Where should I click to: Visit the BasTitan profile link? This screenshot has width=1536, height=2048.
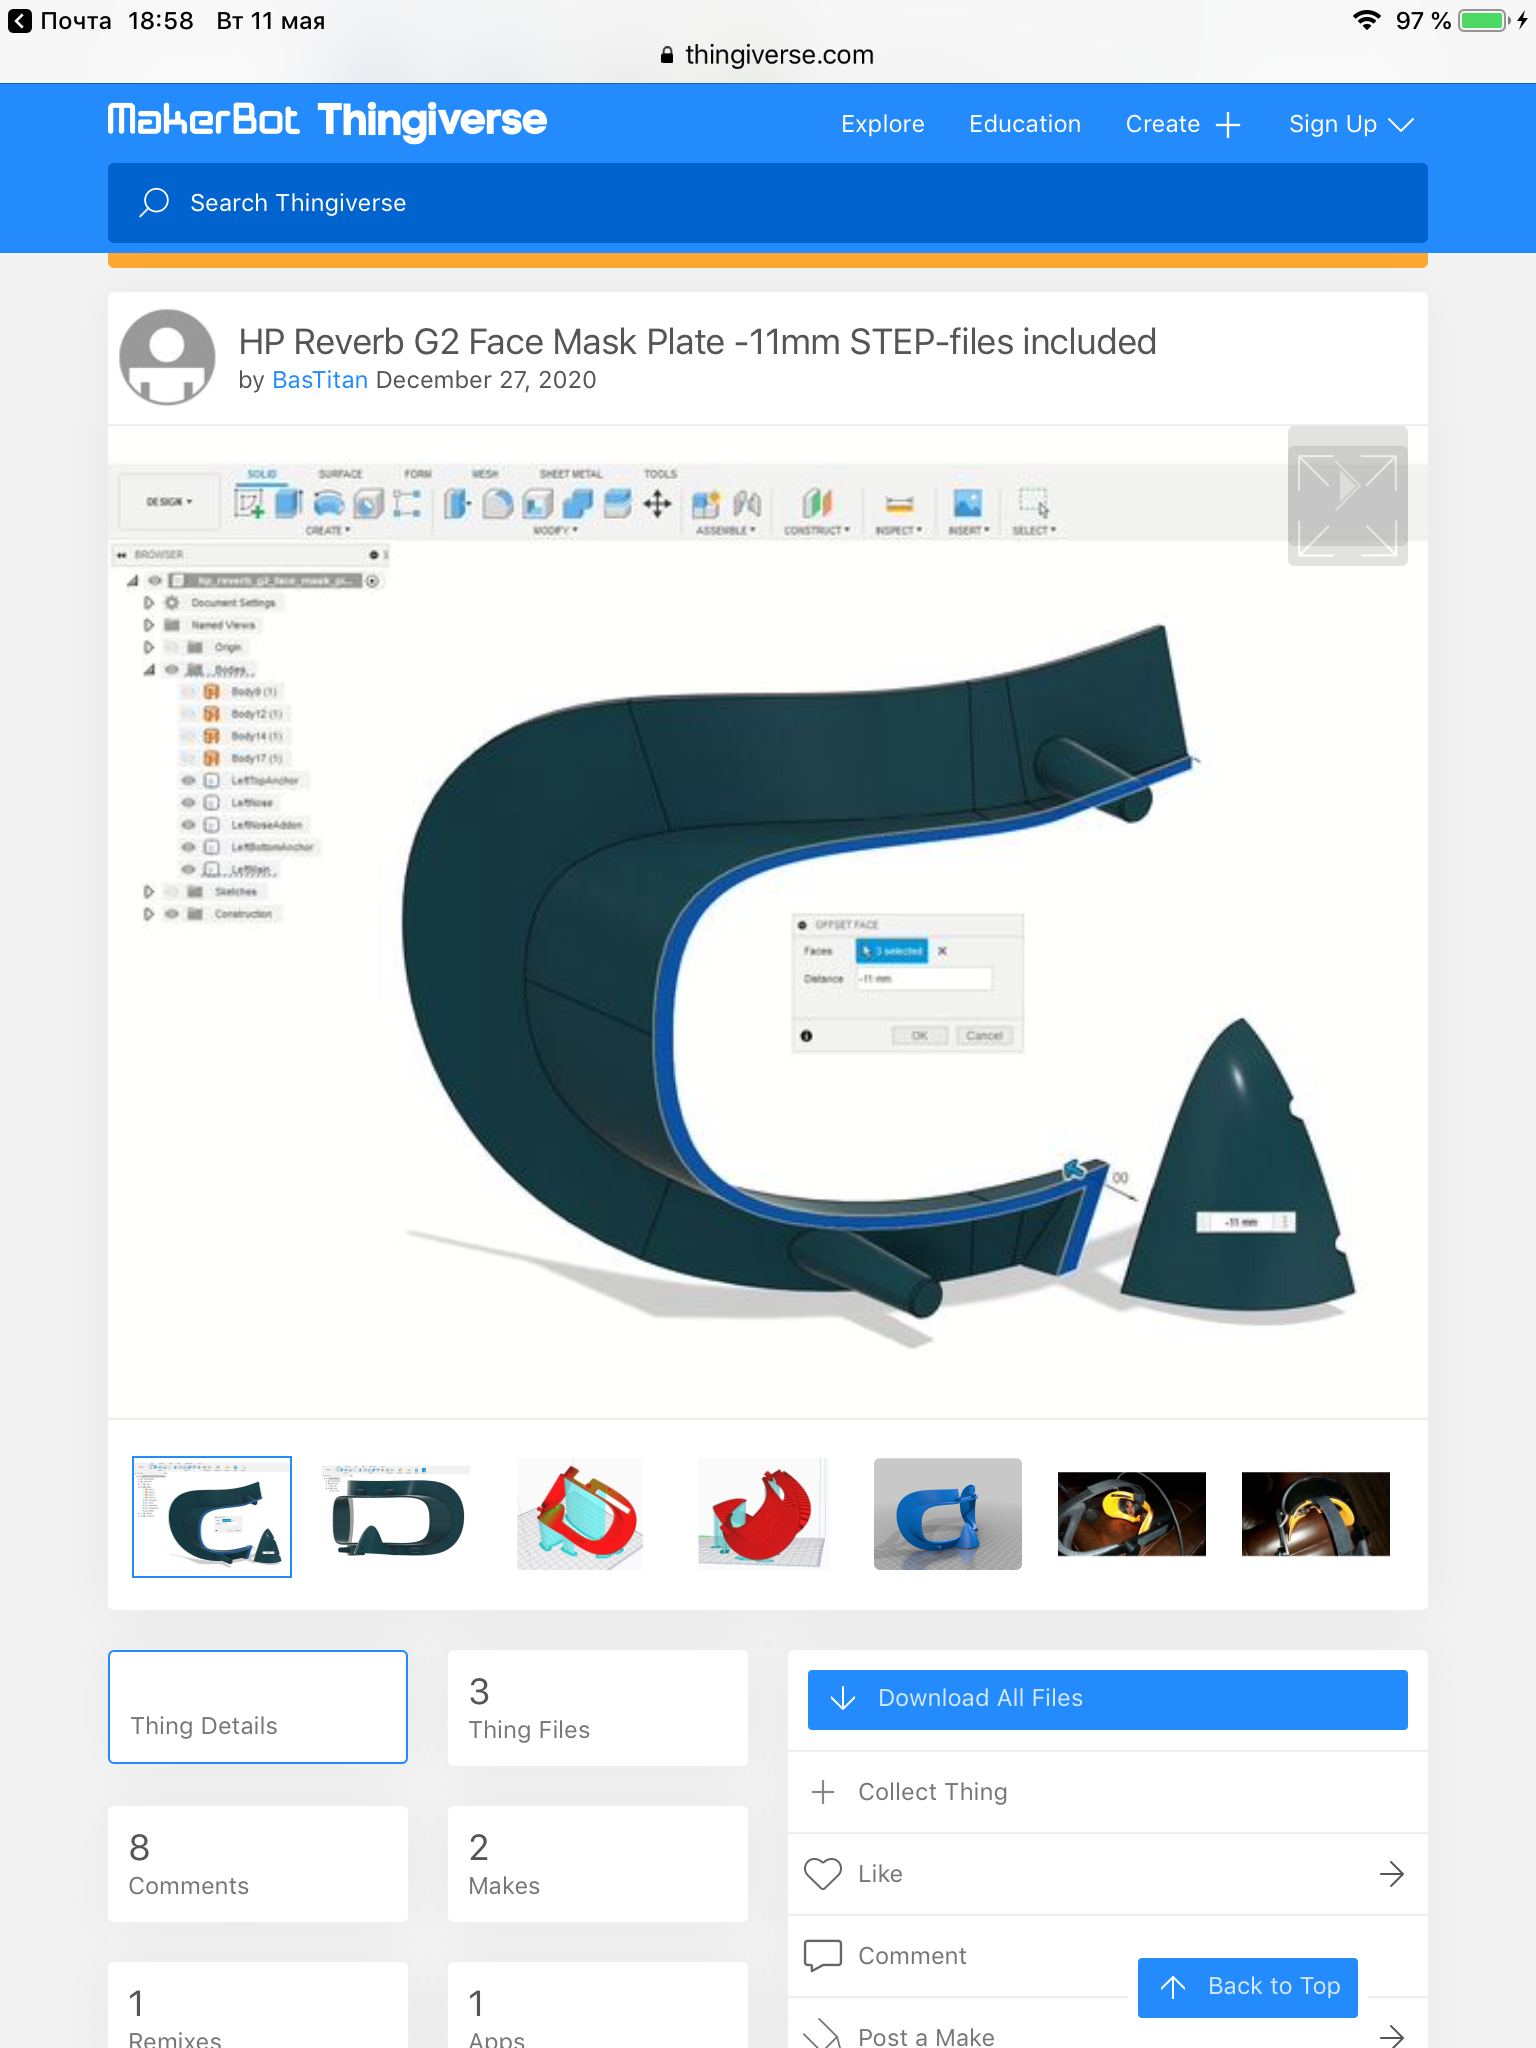[320, 380]
